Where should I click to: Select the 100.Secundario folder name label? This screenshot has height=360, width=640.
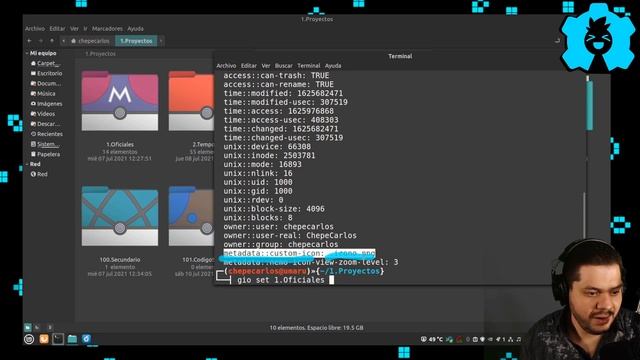120,260
